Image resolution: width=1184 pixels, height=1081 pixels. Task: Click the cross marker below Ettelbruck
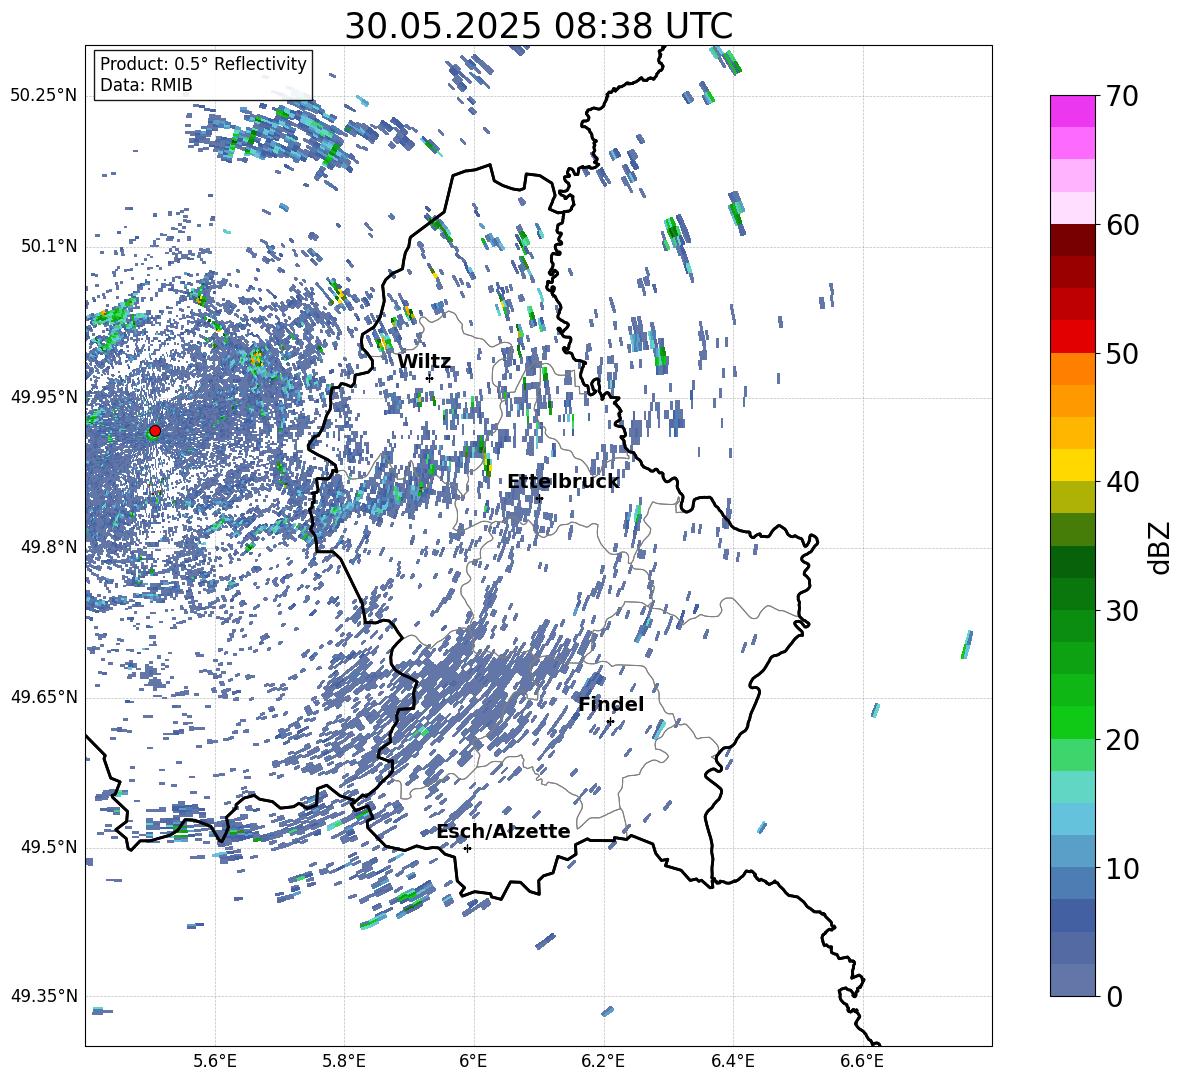click(538, 498)
